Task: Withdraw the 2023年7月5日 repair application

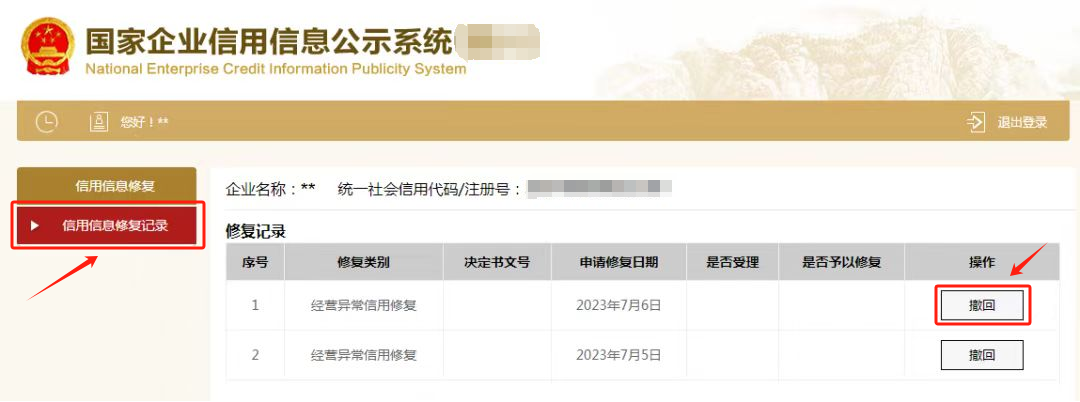Action: click(x=982, y=355)
